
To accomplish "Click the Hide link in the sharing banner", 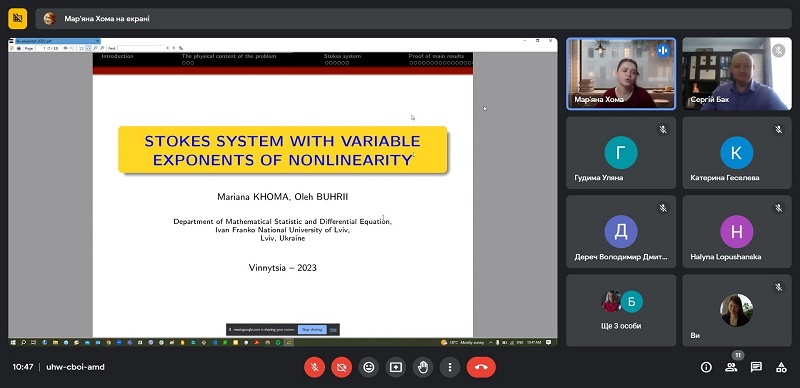I will (x=333, y=330).
